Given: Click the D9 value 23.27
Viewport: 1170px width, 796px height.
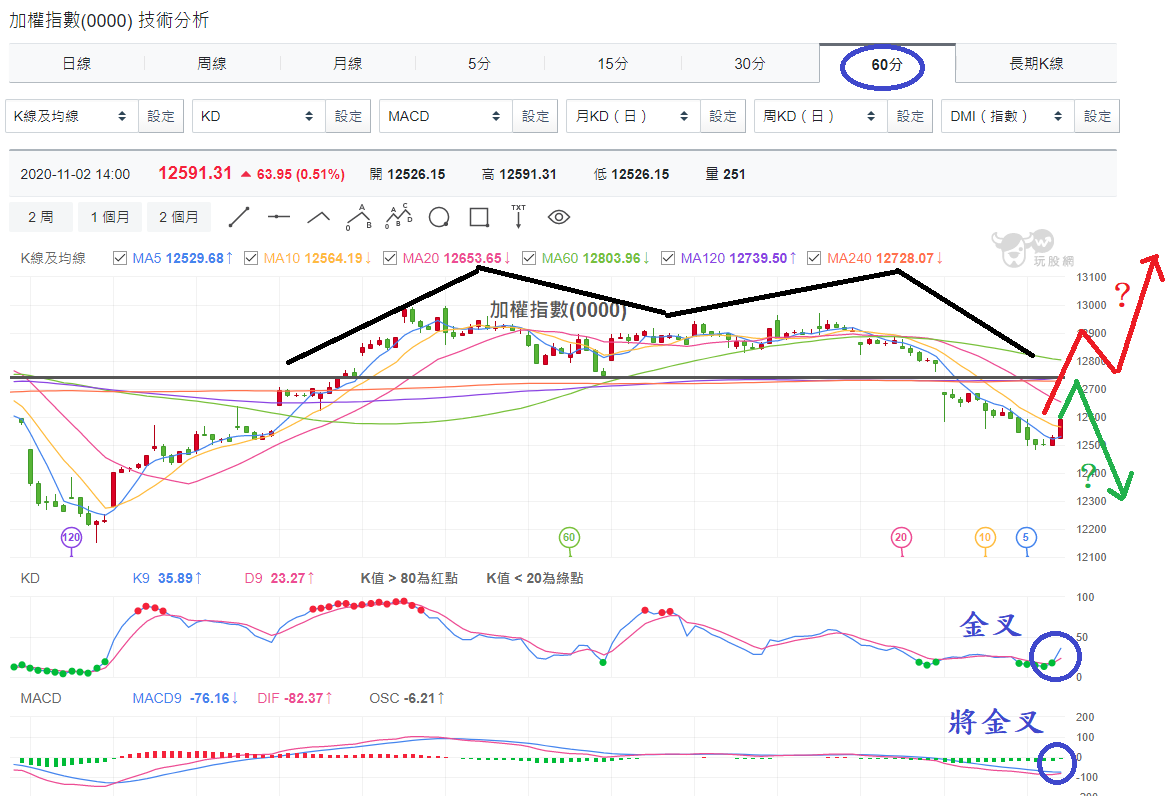Looking at the screenshot, I should click(288, 578).
